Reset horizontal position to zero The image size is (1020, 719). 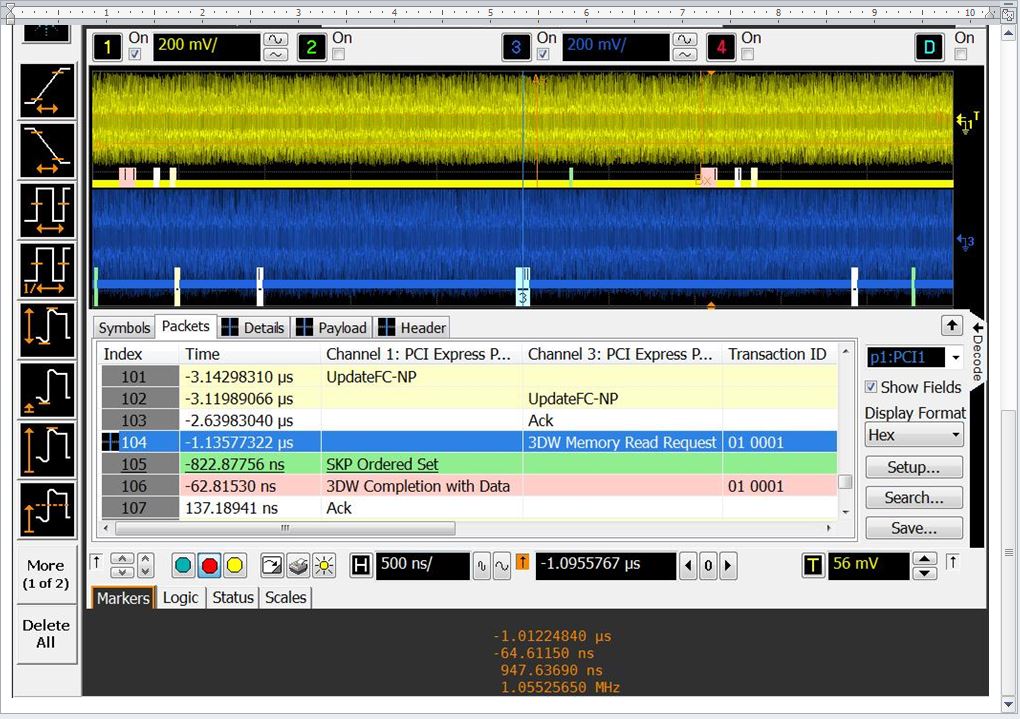tap(708, 566)
